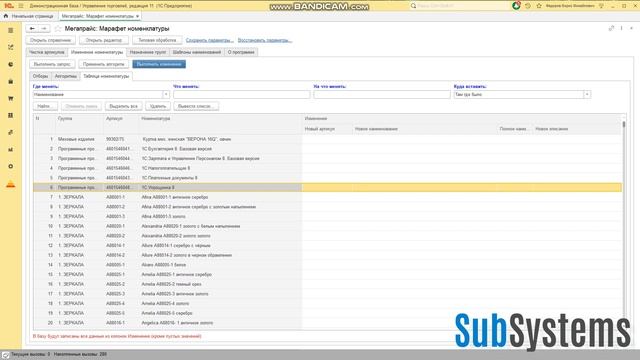Screen dimensions: 640x360
Task: Click the Вывести список button
Action: click(196, 106)
